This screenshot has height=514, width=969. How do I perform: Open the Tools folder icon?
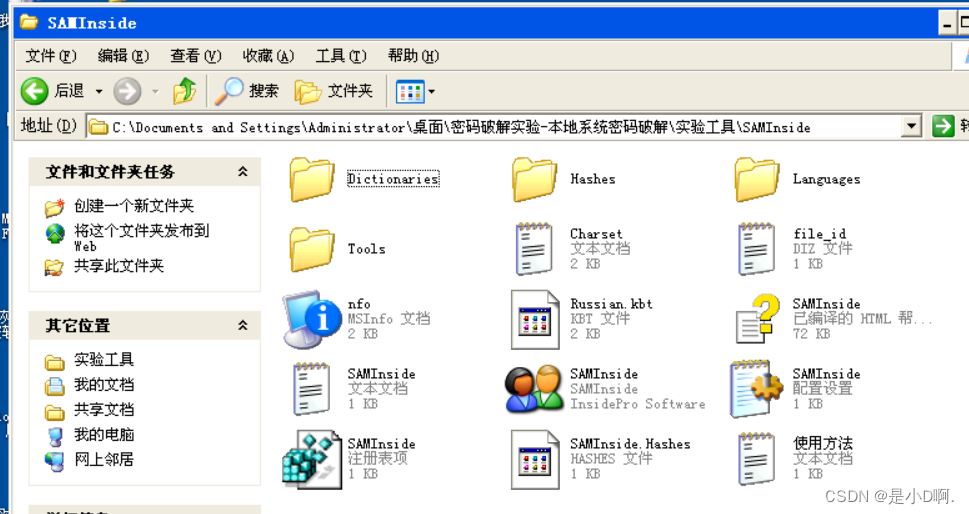311,249
